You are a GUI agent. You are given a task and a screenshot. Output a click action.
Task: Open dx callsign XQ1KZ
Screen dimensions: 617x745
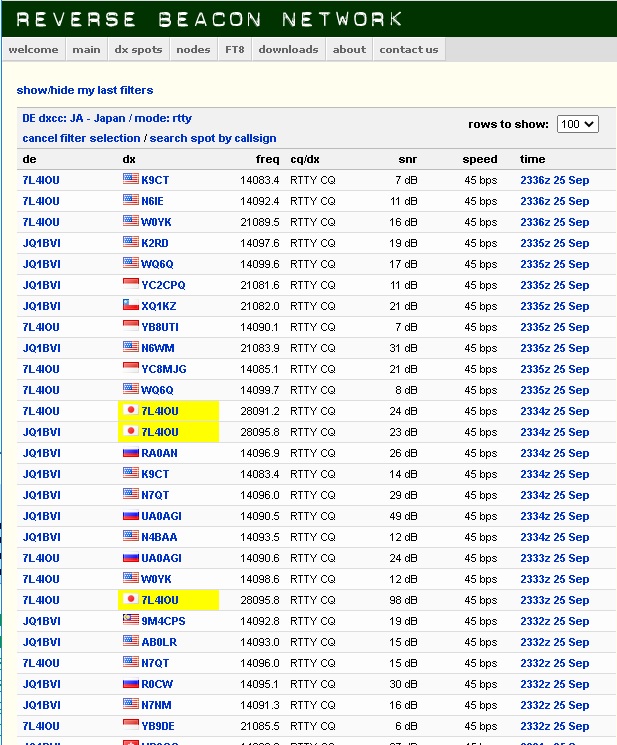coord(158,306)
